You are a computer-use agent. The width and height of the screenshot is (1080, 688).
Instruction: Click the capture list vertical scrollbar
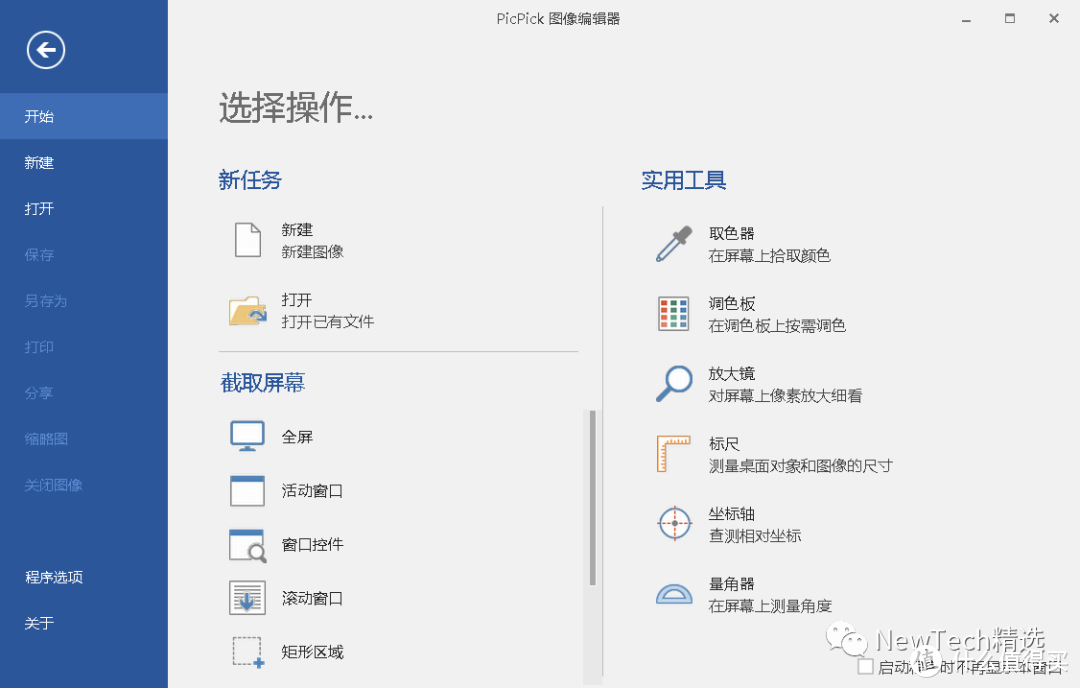592,498
